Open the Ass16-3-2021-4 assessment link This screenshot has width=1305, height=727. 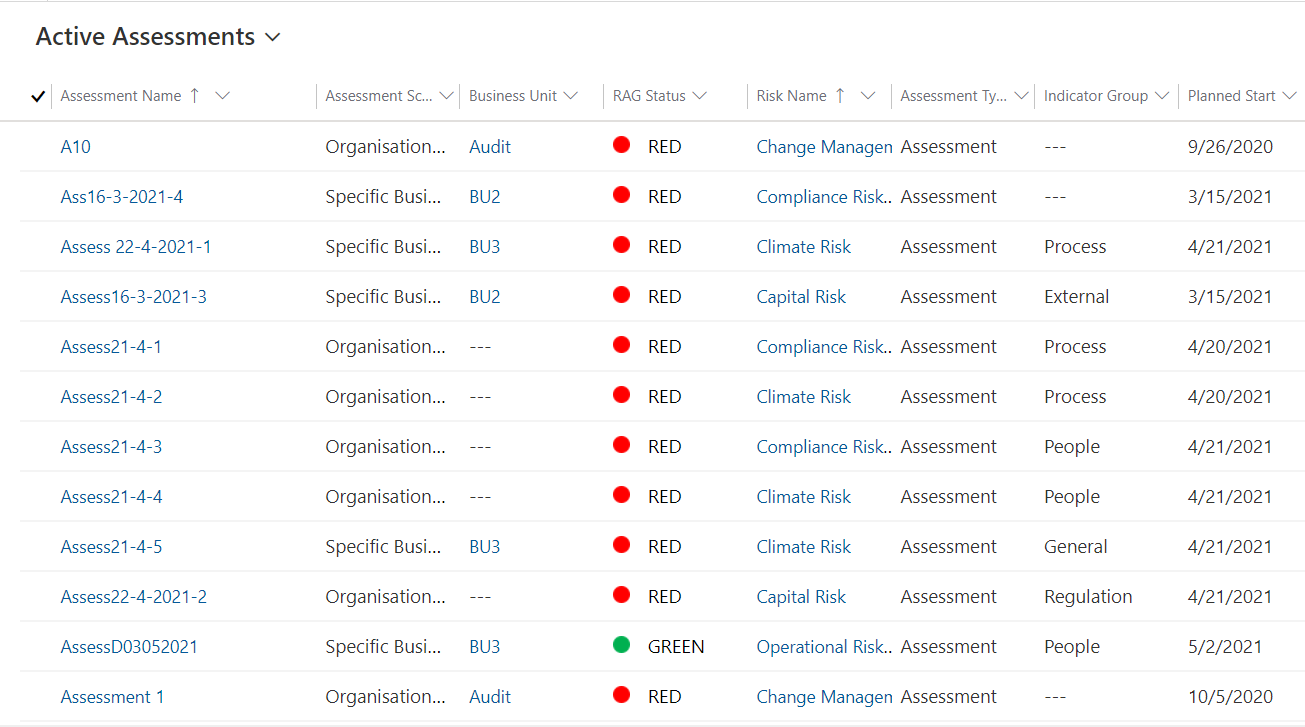122,197
